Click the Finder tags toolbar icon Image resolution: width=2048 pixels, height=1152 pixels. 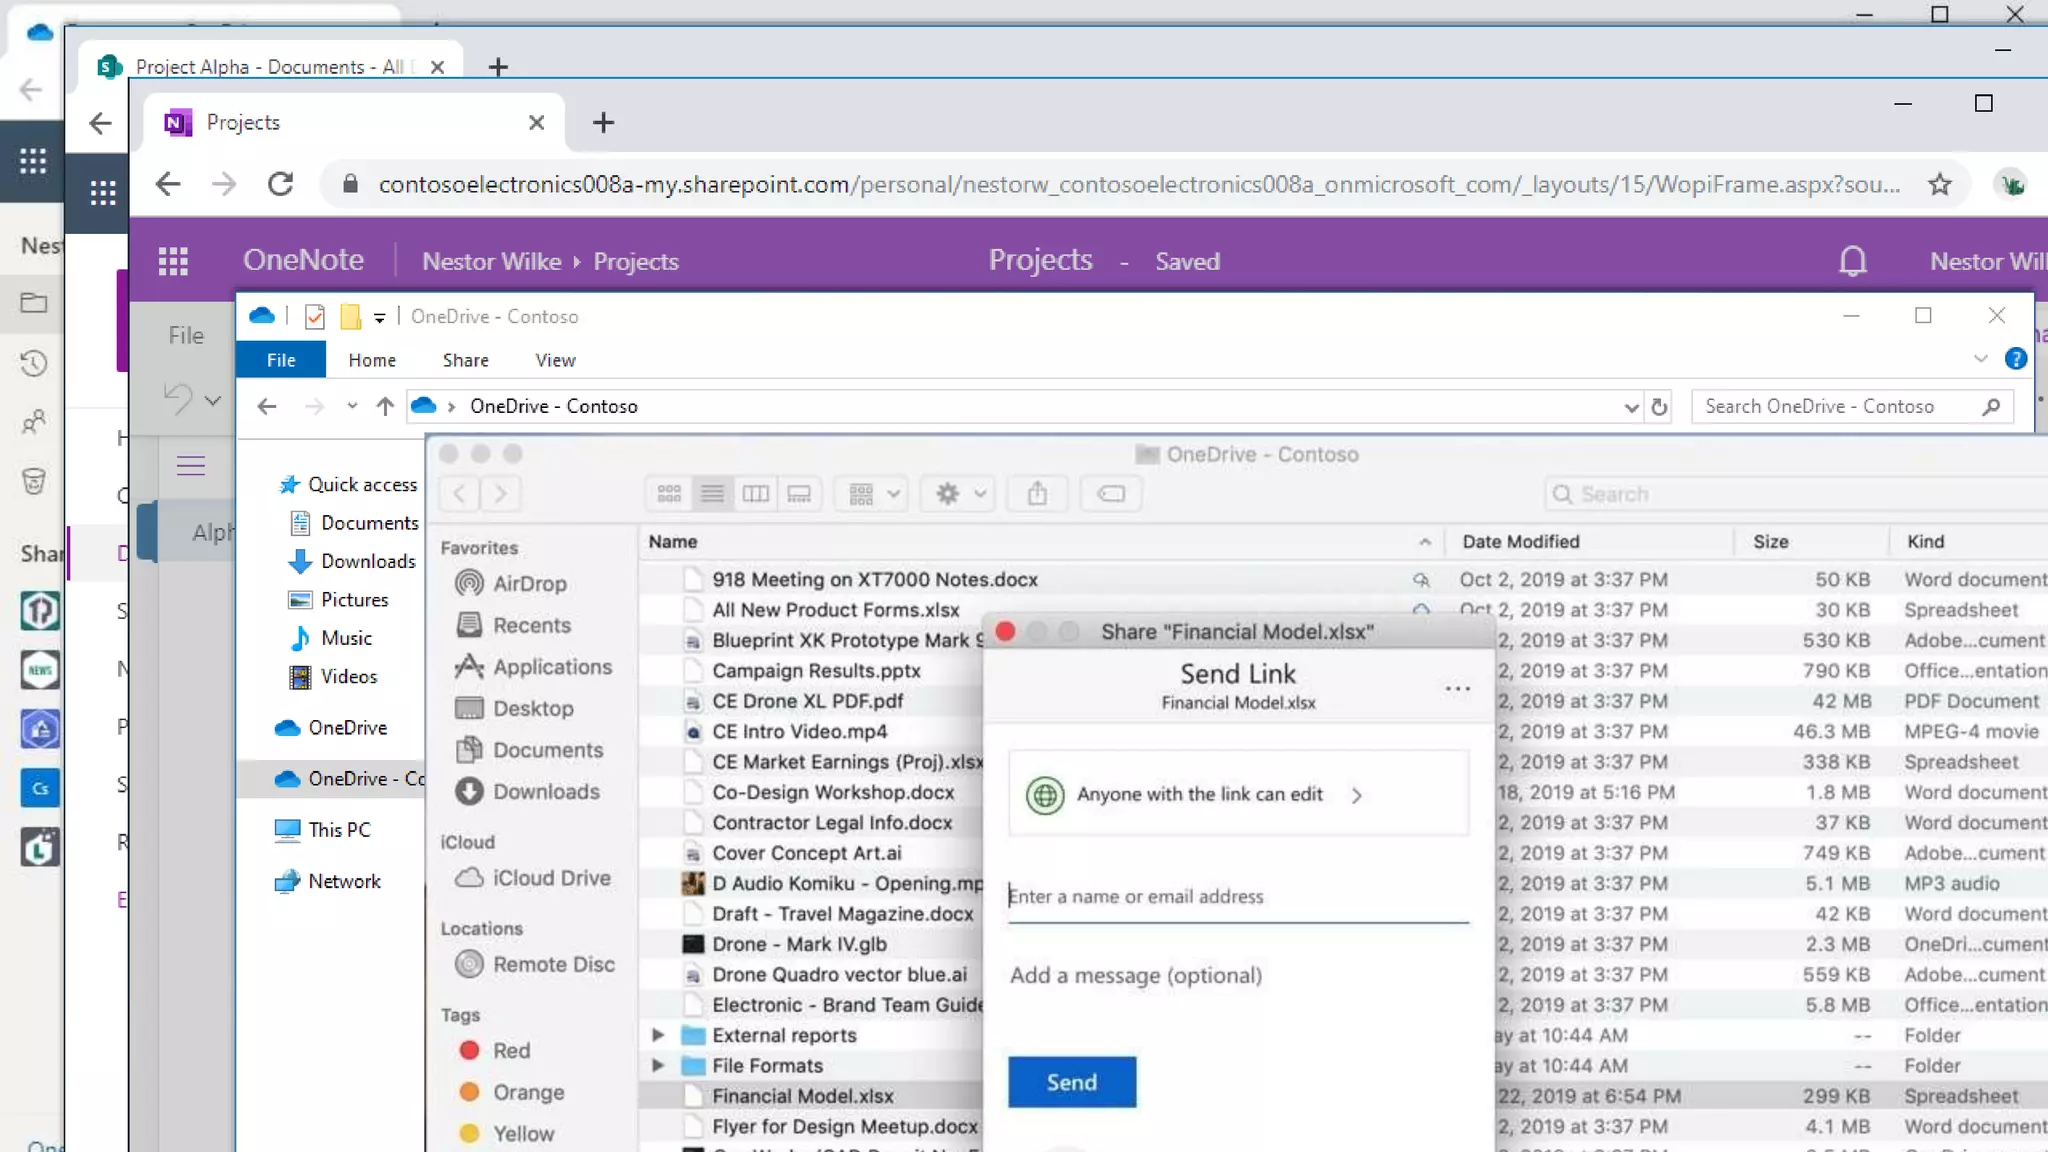click(1110, 494)
